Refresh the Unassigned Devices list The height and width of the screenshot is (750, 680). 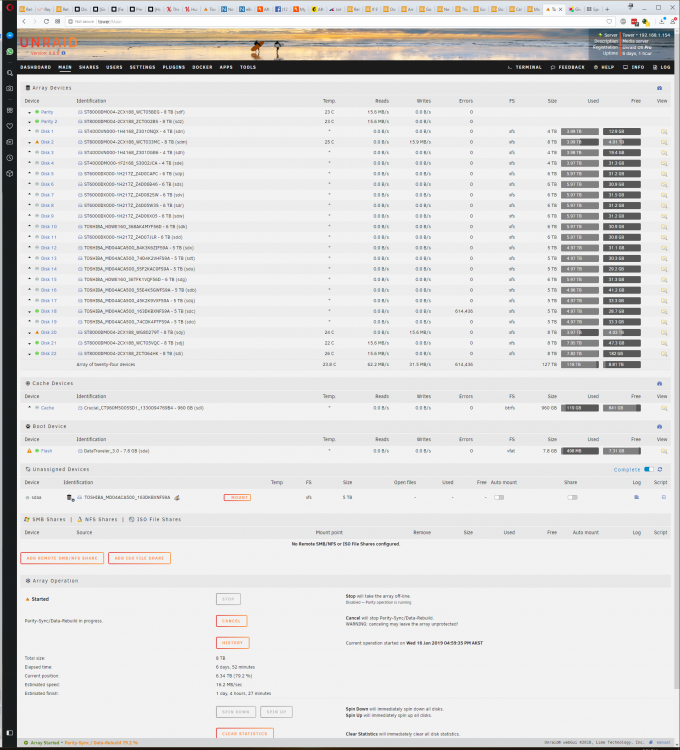(660, 470)
